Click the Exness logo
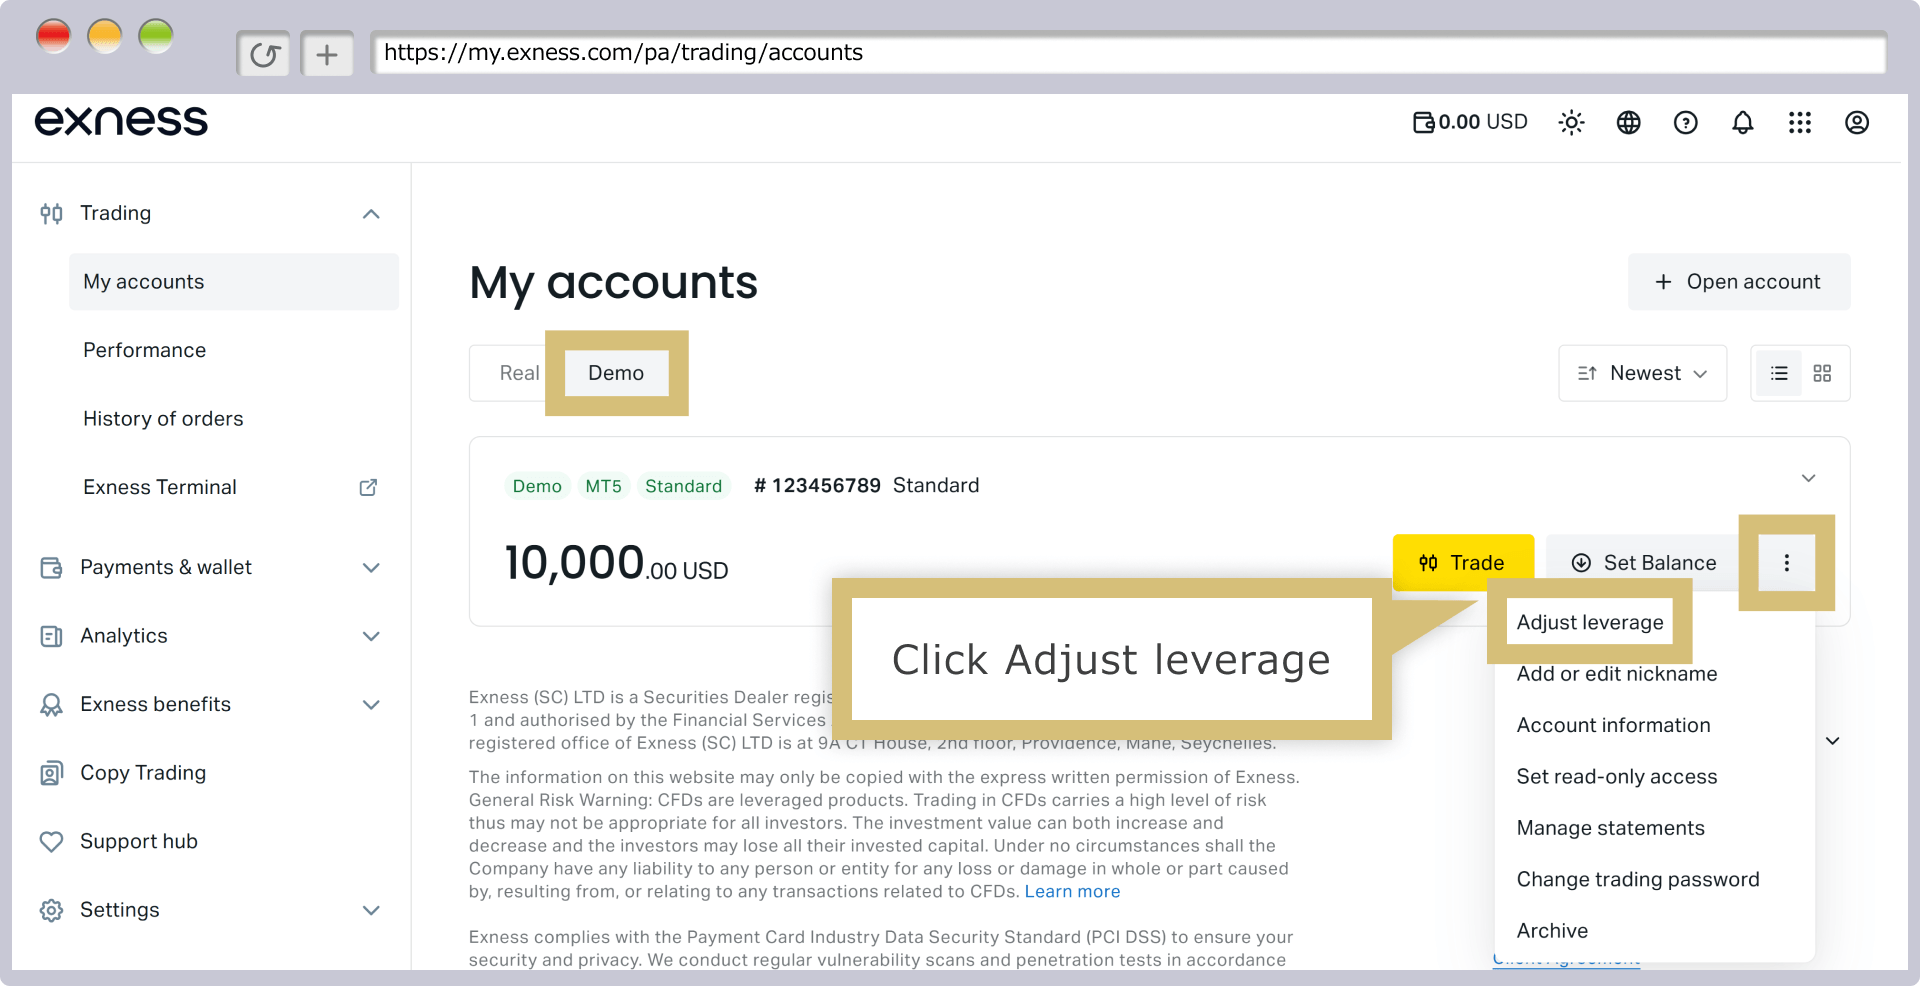 [x=121, y=121]
